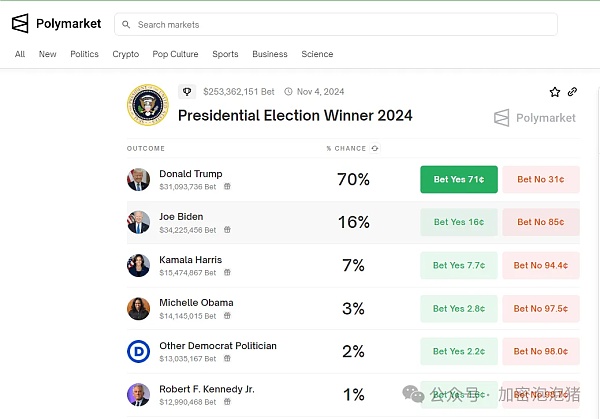Bet No 97.5¢ on Michelle Obama
Image resolution: width=600 pixels, height=419 pixels.
[x=541, y=308]
